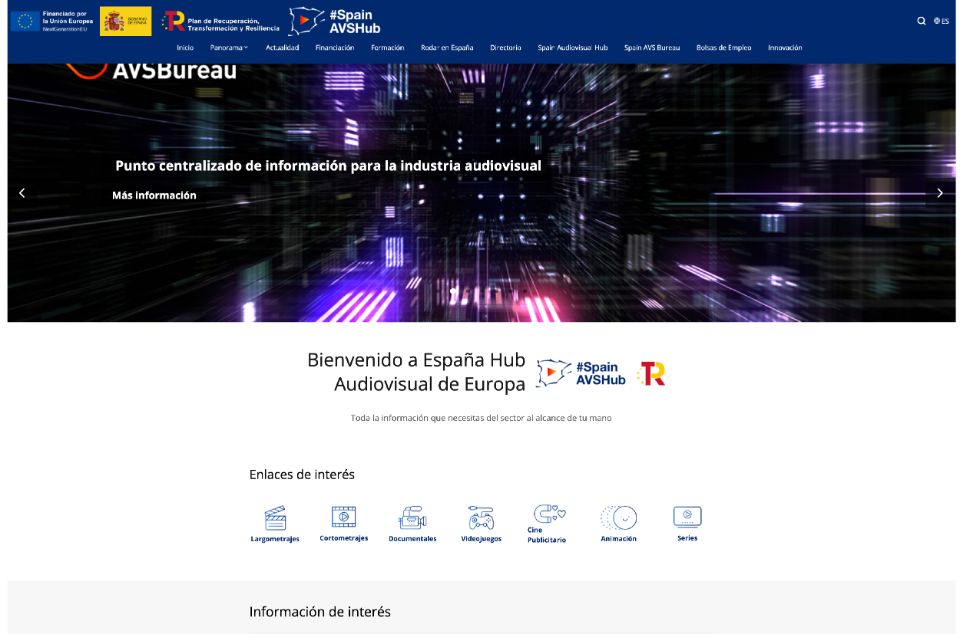This screenshot has width=960, height=634.
Task: Open the Documentales camera icon
Action: pyautogui.click(x=412, y=518)
